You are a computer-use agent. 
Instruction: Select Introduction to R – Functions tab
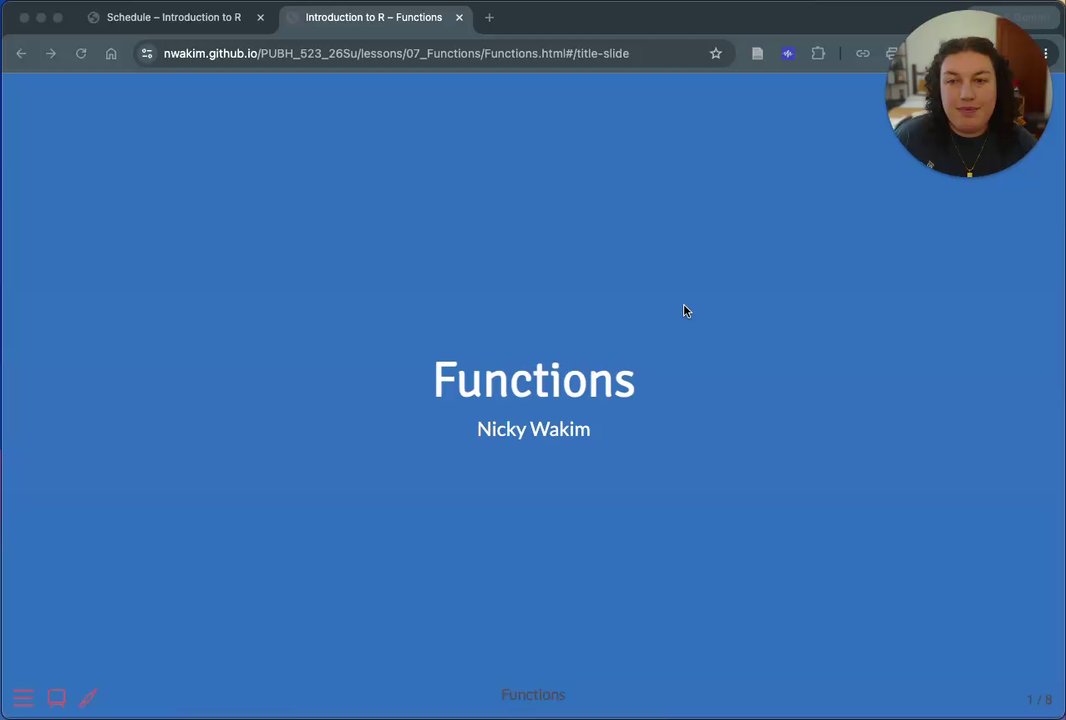[373, 18]
